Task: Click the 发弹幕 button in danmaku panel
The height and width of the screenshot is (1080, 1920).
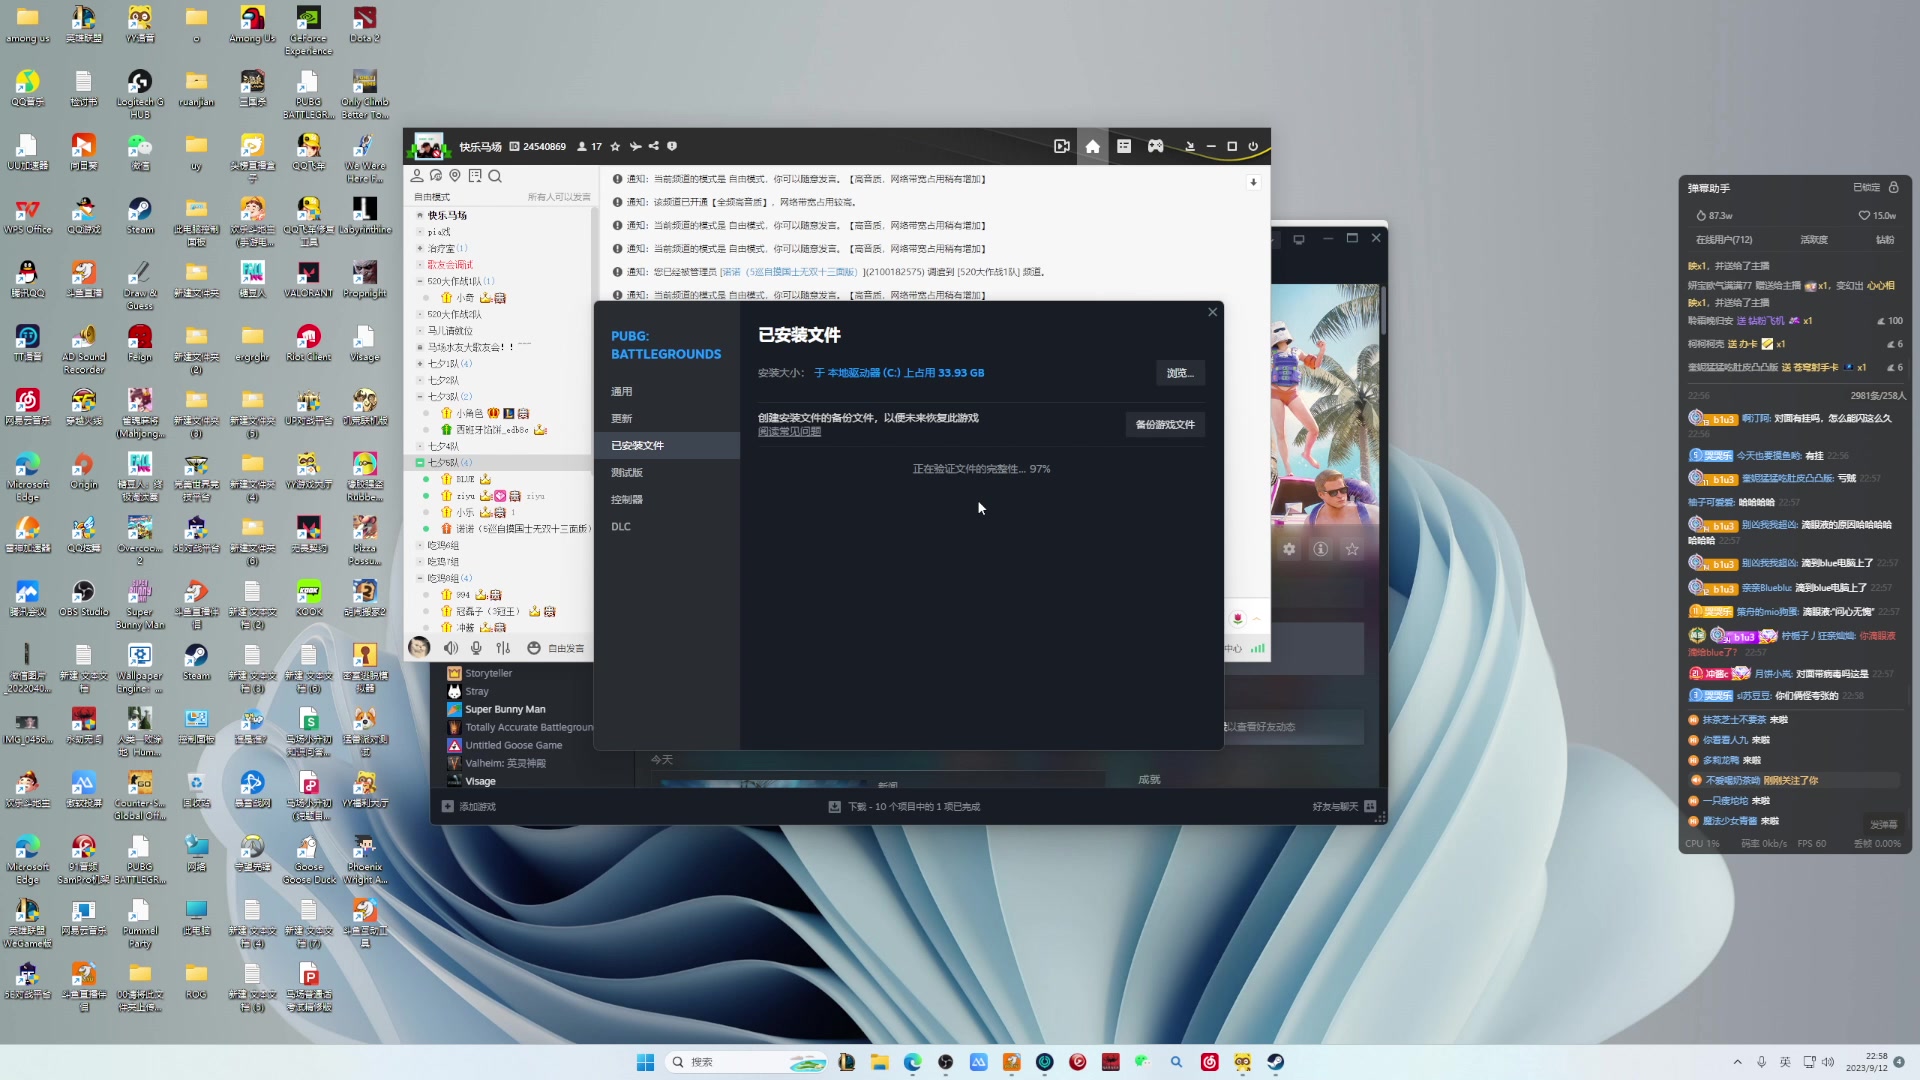Action: coord(1883,824)
